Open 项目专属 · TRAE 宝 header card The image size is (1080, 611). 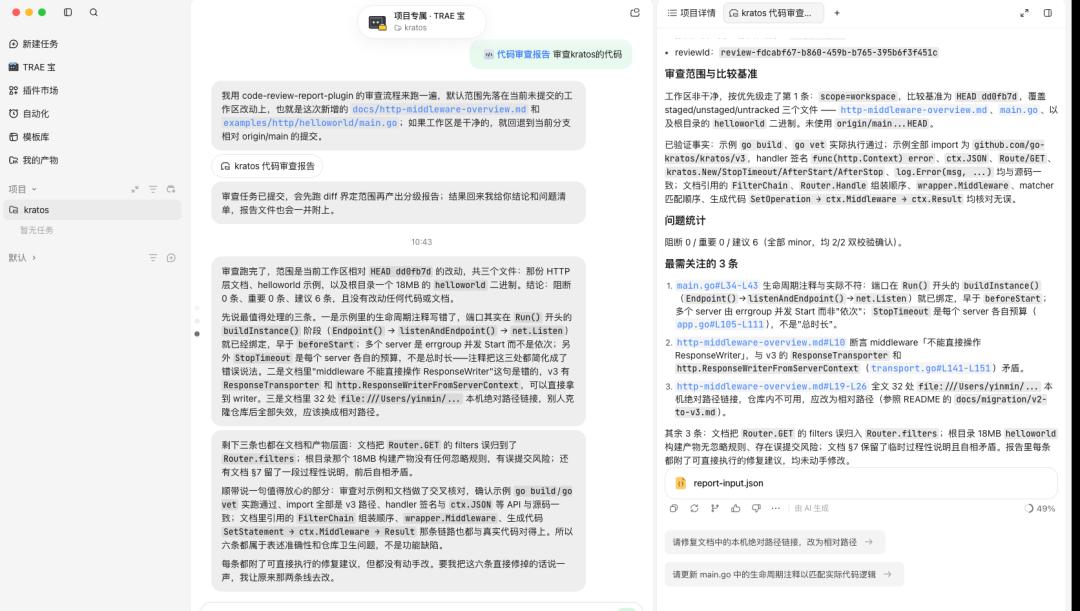pyautogui.click(x=422, y=21)
